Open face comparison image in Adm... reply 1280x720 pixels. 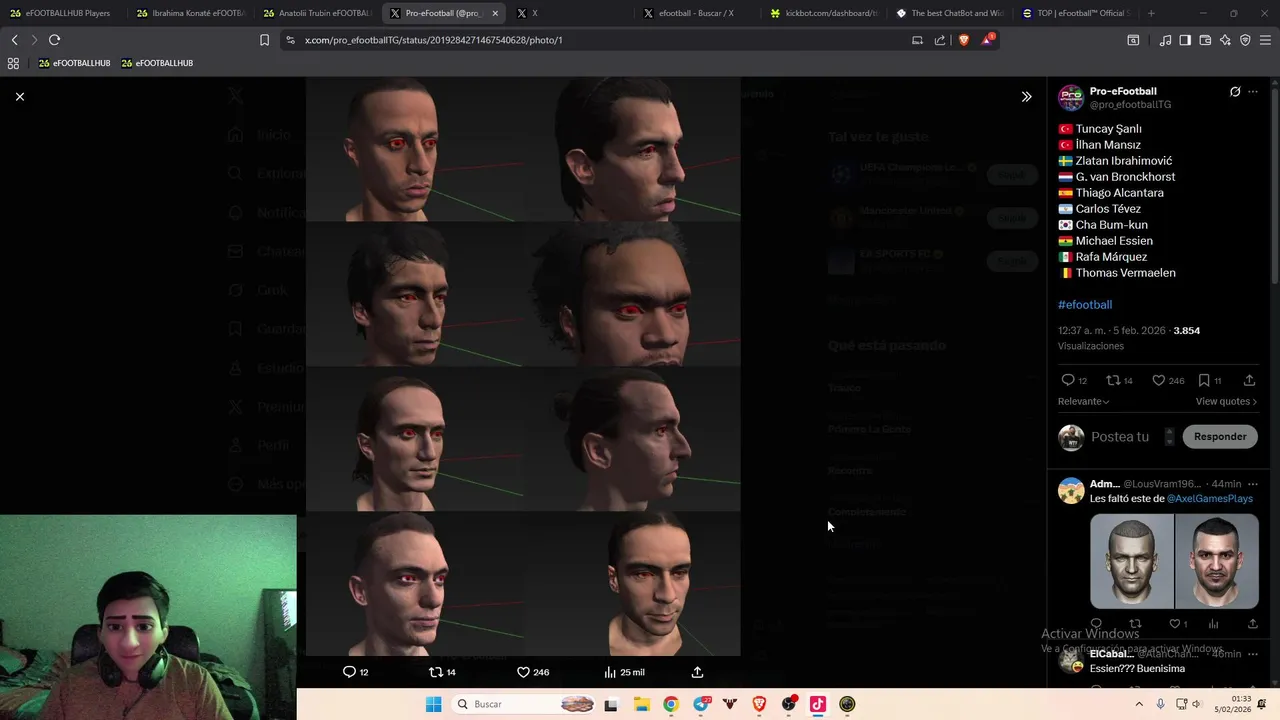(x=1174, y=561)
